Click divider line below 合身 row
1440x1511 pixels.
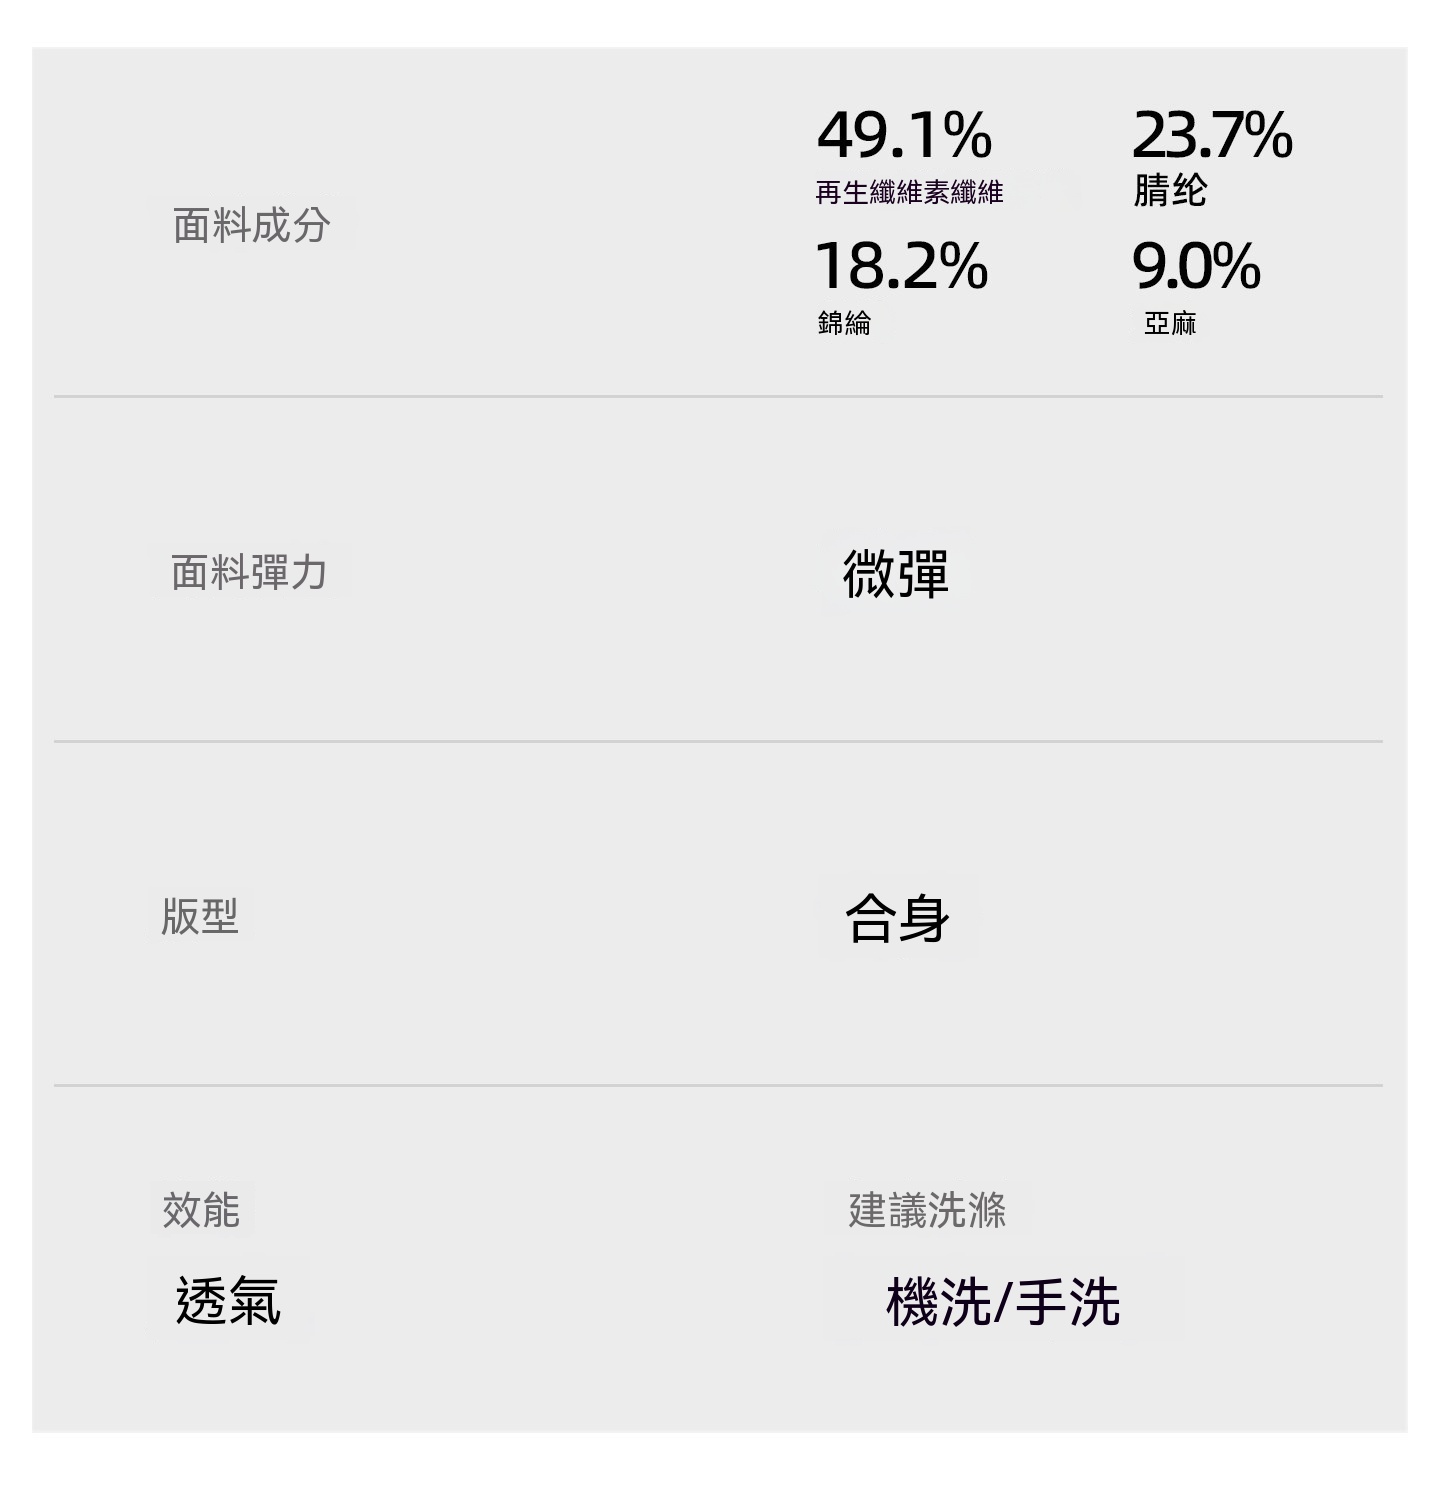click(718, 1085)
